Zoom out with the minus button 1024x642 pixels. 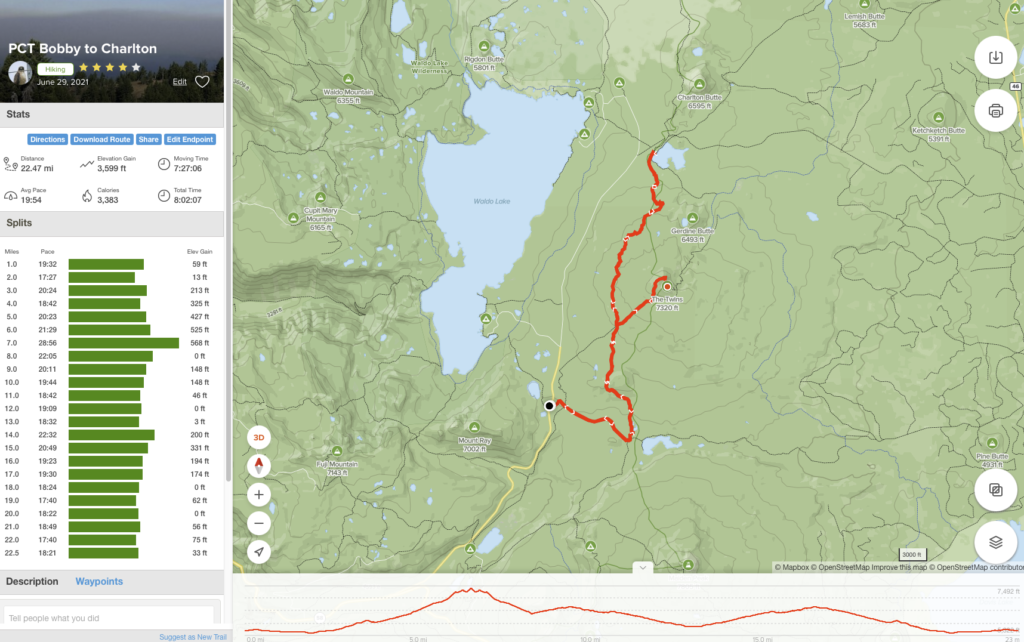[x=259, y=523]
